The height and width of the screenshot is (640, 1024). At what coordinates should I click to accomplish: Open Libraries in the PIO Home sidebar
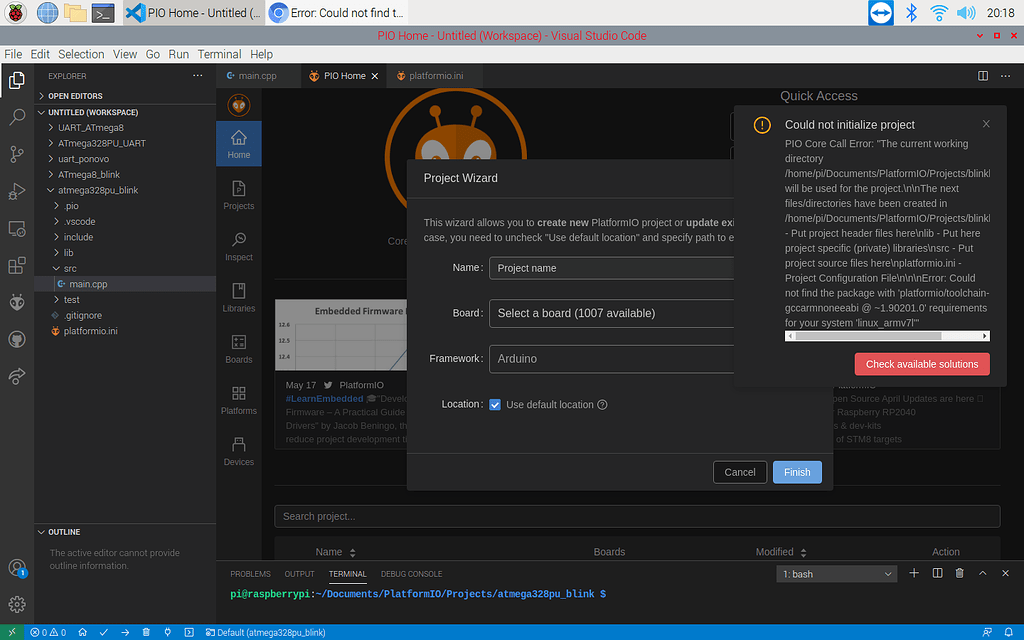(x=239, y=297)
